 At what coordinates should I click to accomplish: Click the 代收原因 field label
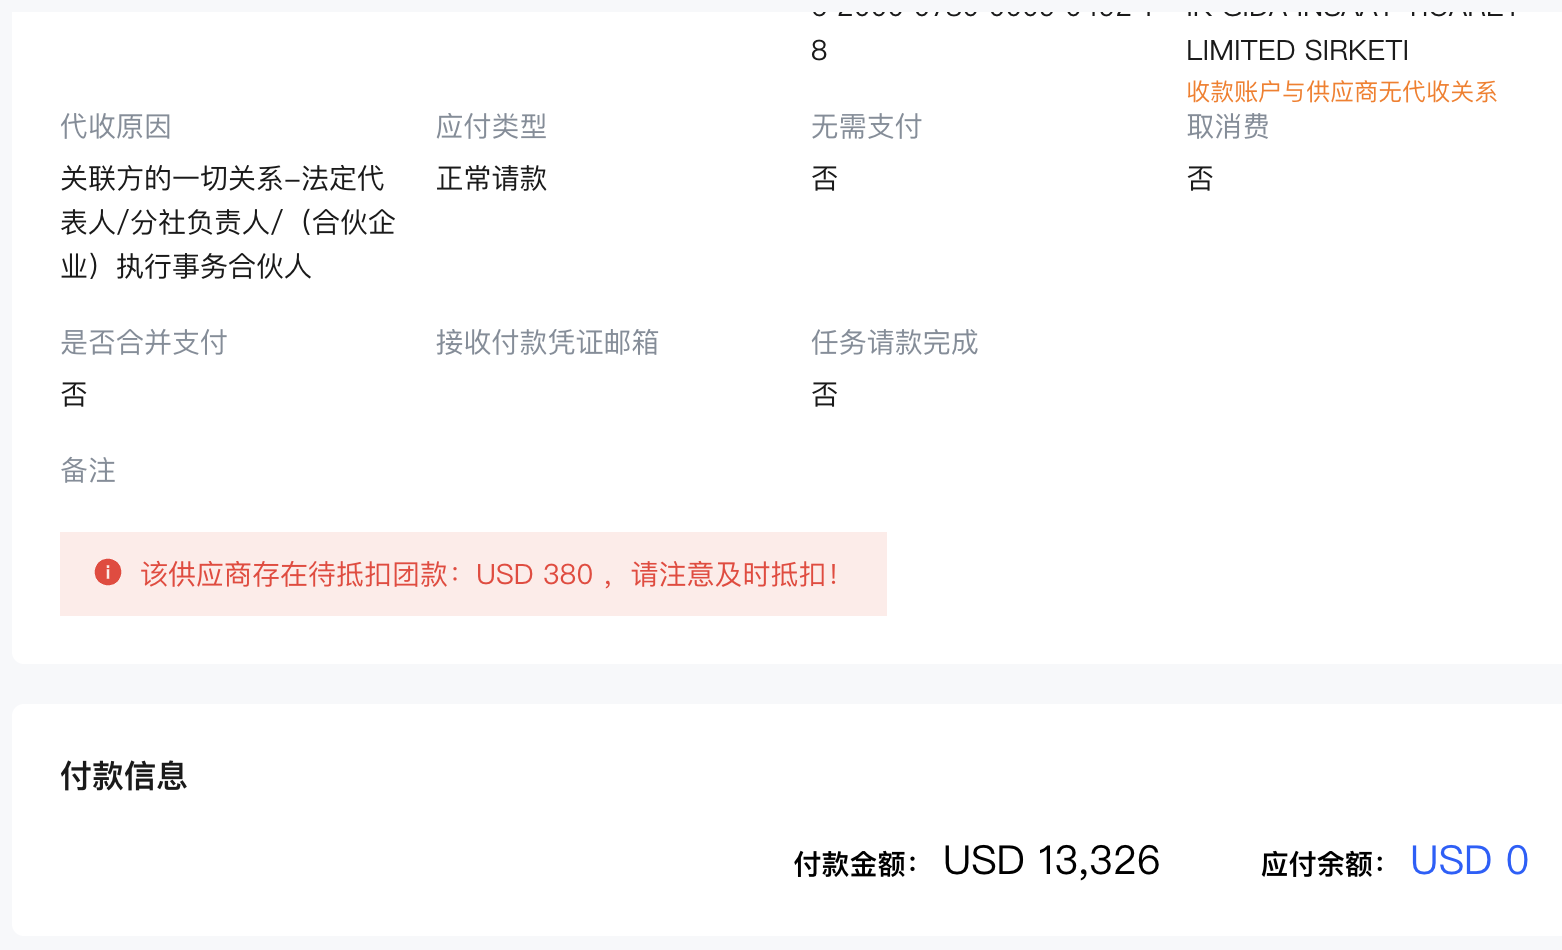pyautogui.click(x=116, y=127)
